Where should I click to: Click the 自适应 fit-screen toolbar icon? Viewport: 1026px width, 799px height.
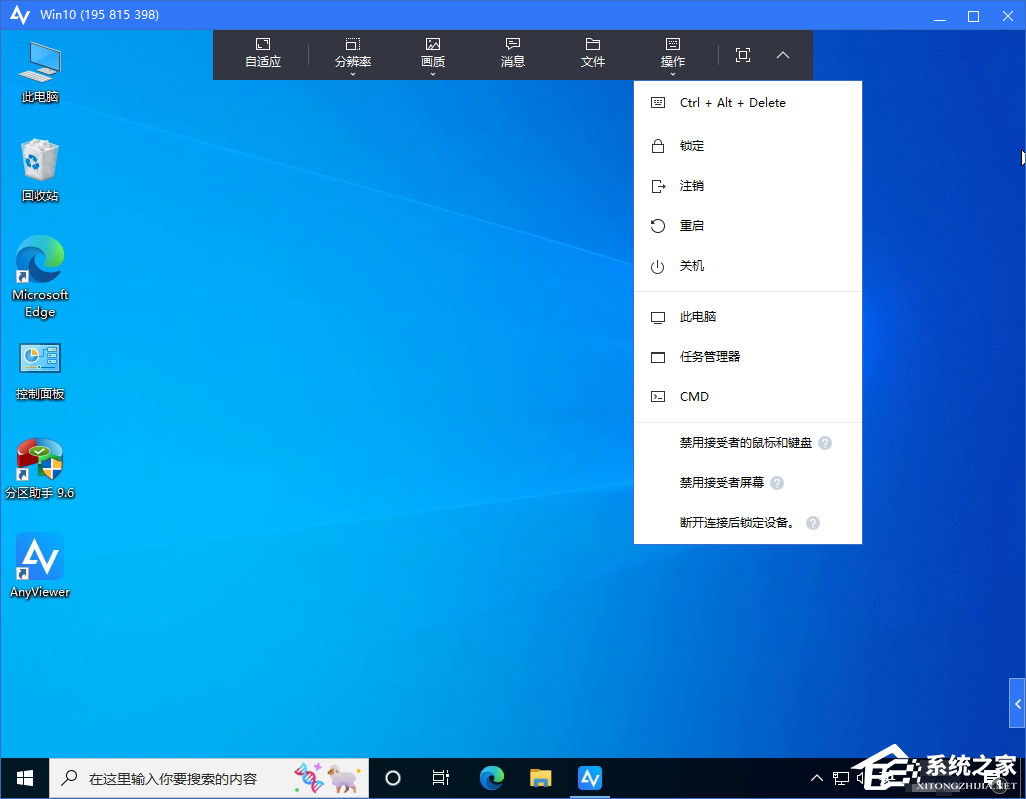pos(263,52)
